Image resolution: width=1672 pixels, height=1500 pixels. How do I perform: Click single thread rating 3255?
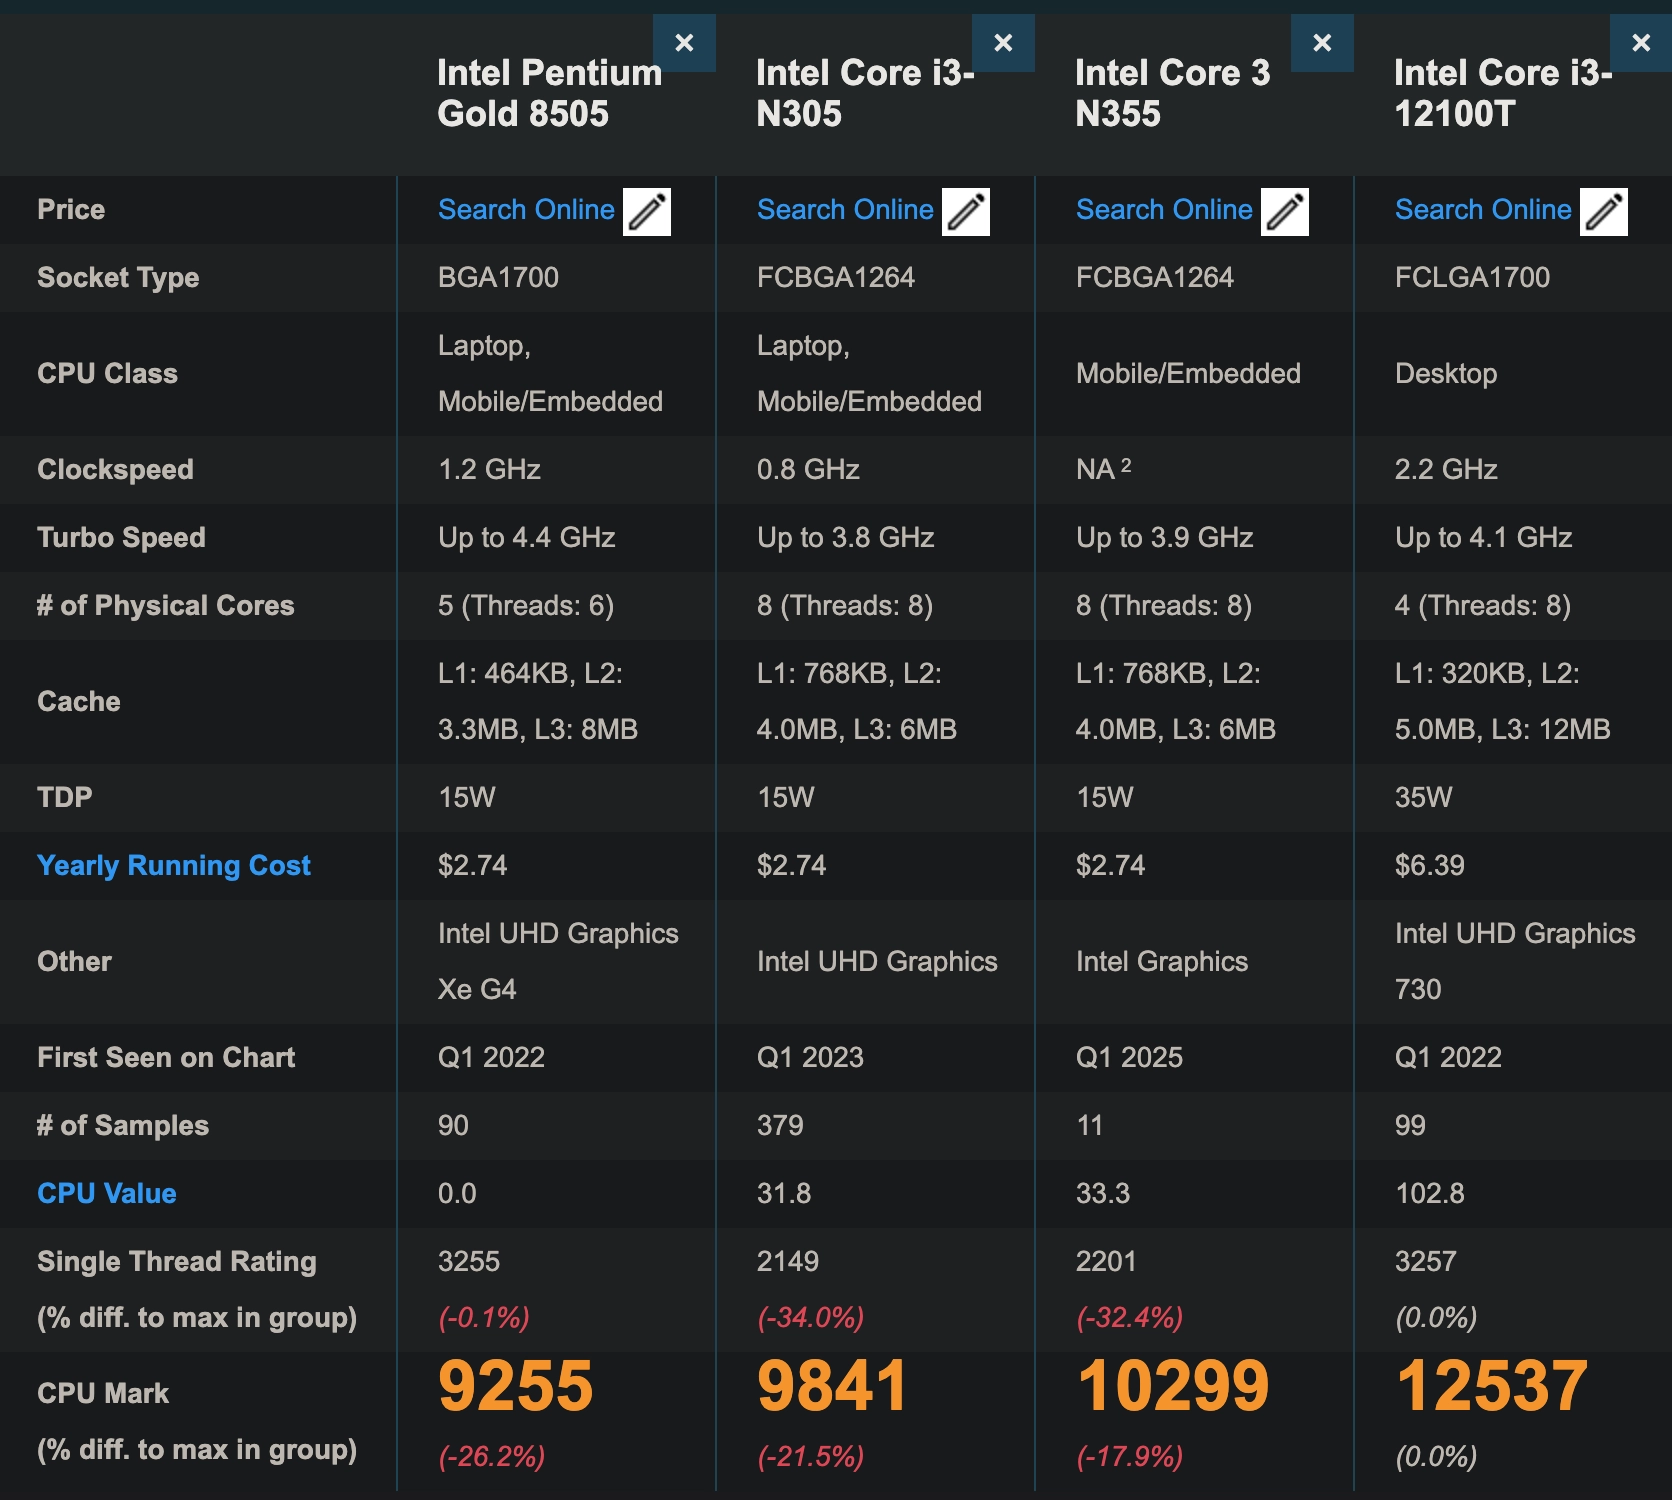469,1262
